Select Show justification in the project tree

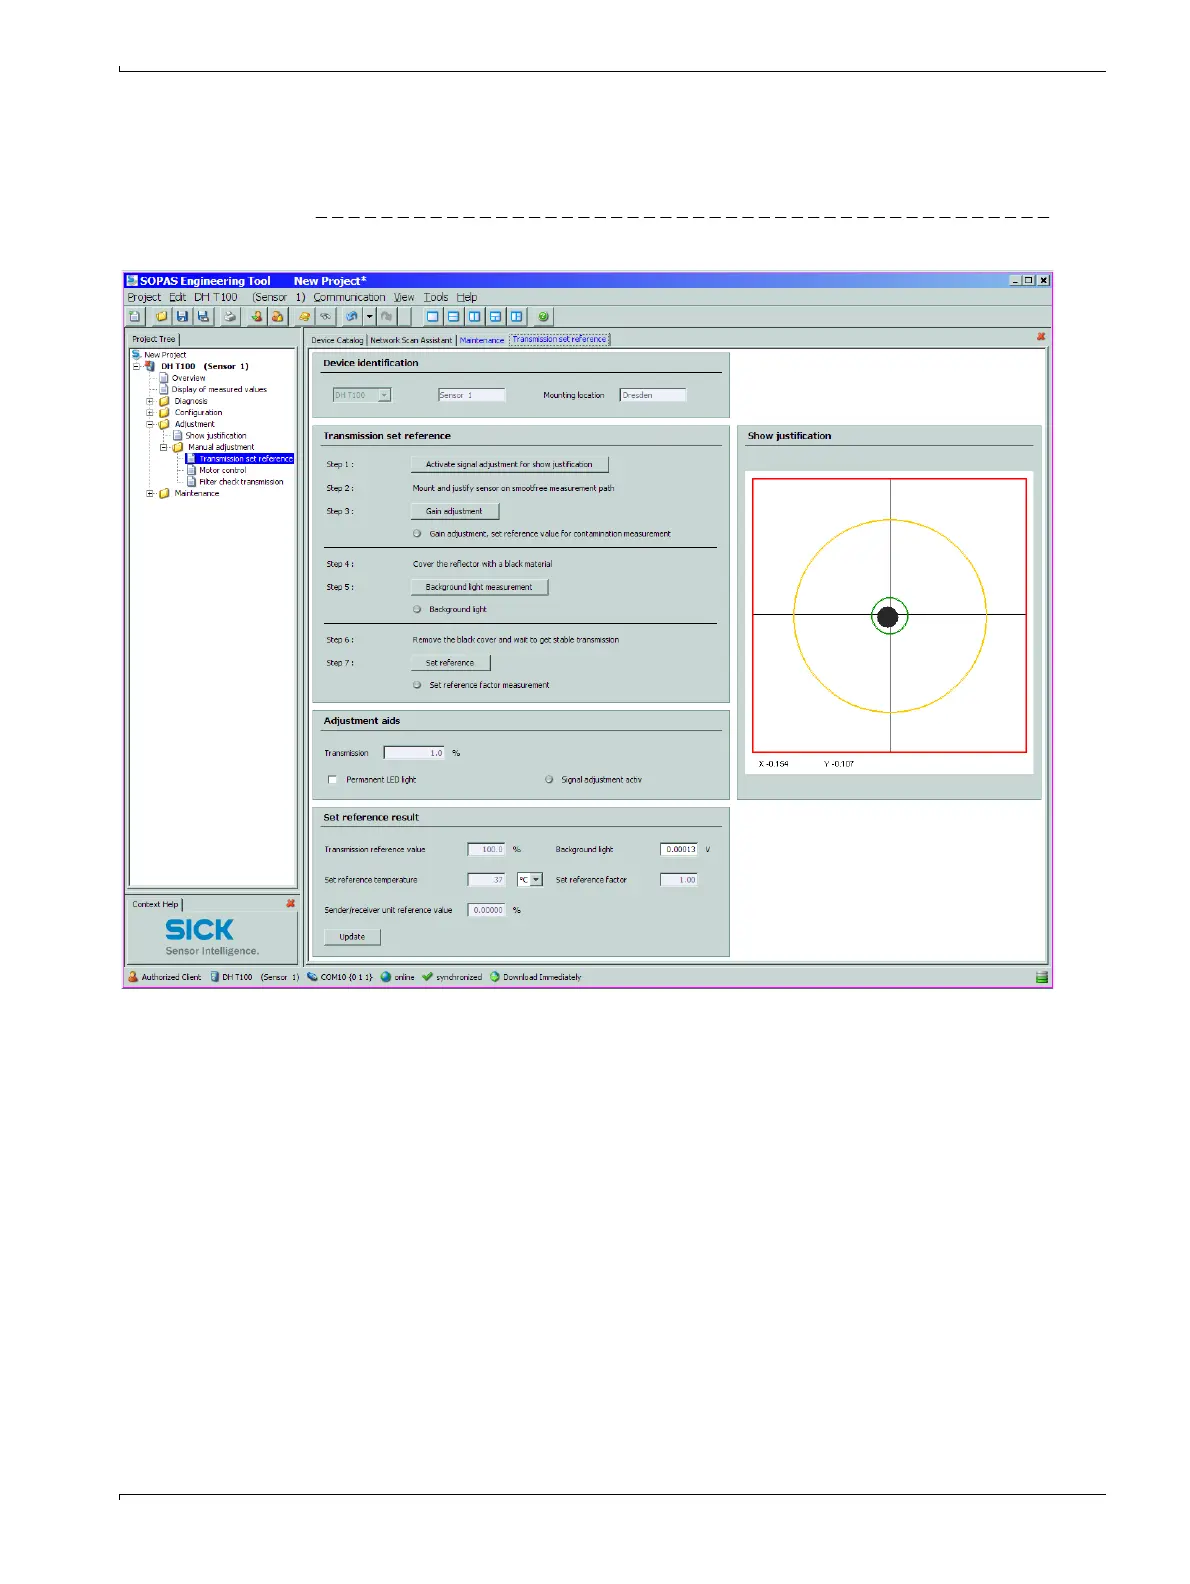(x=215, y=435)
